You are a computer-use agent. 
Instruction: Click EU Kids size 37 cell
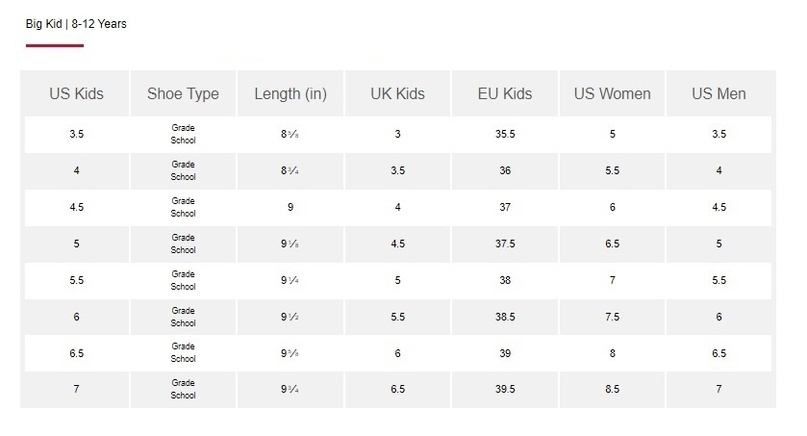point(505,208)
